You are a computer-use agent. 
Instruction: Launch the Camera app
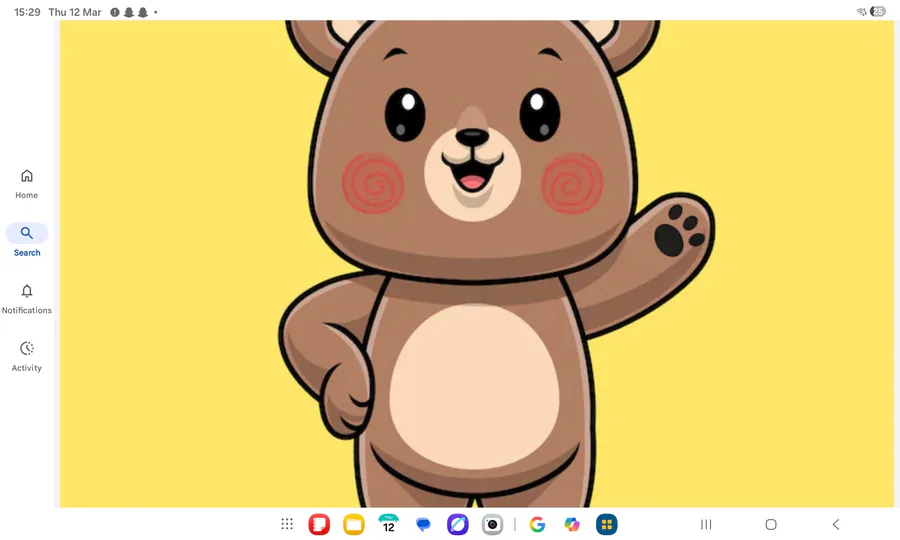(492, 525)
